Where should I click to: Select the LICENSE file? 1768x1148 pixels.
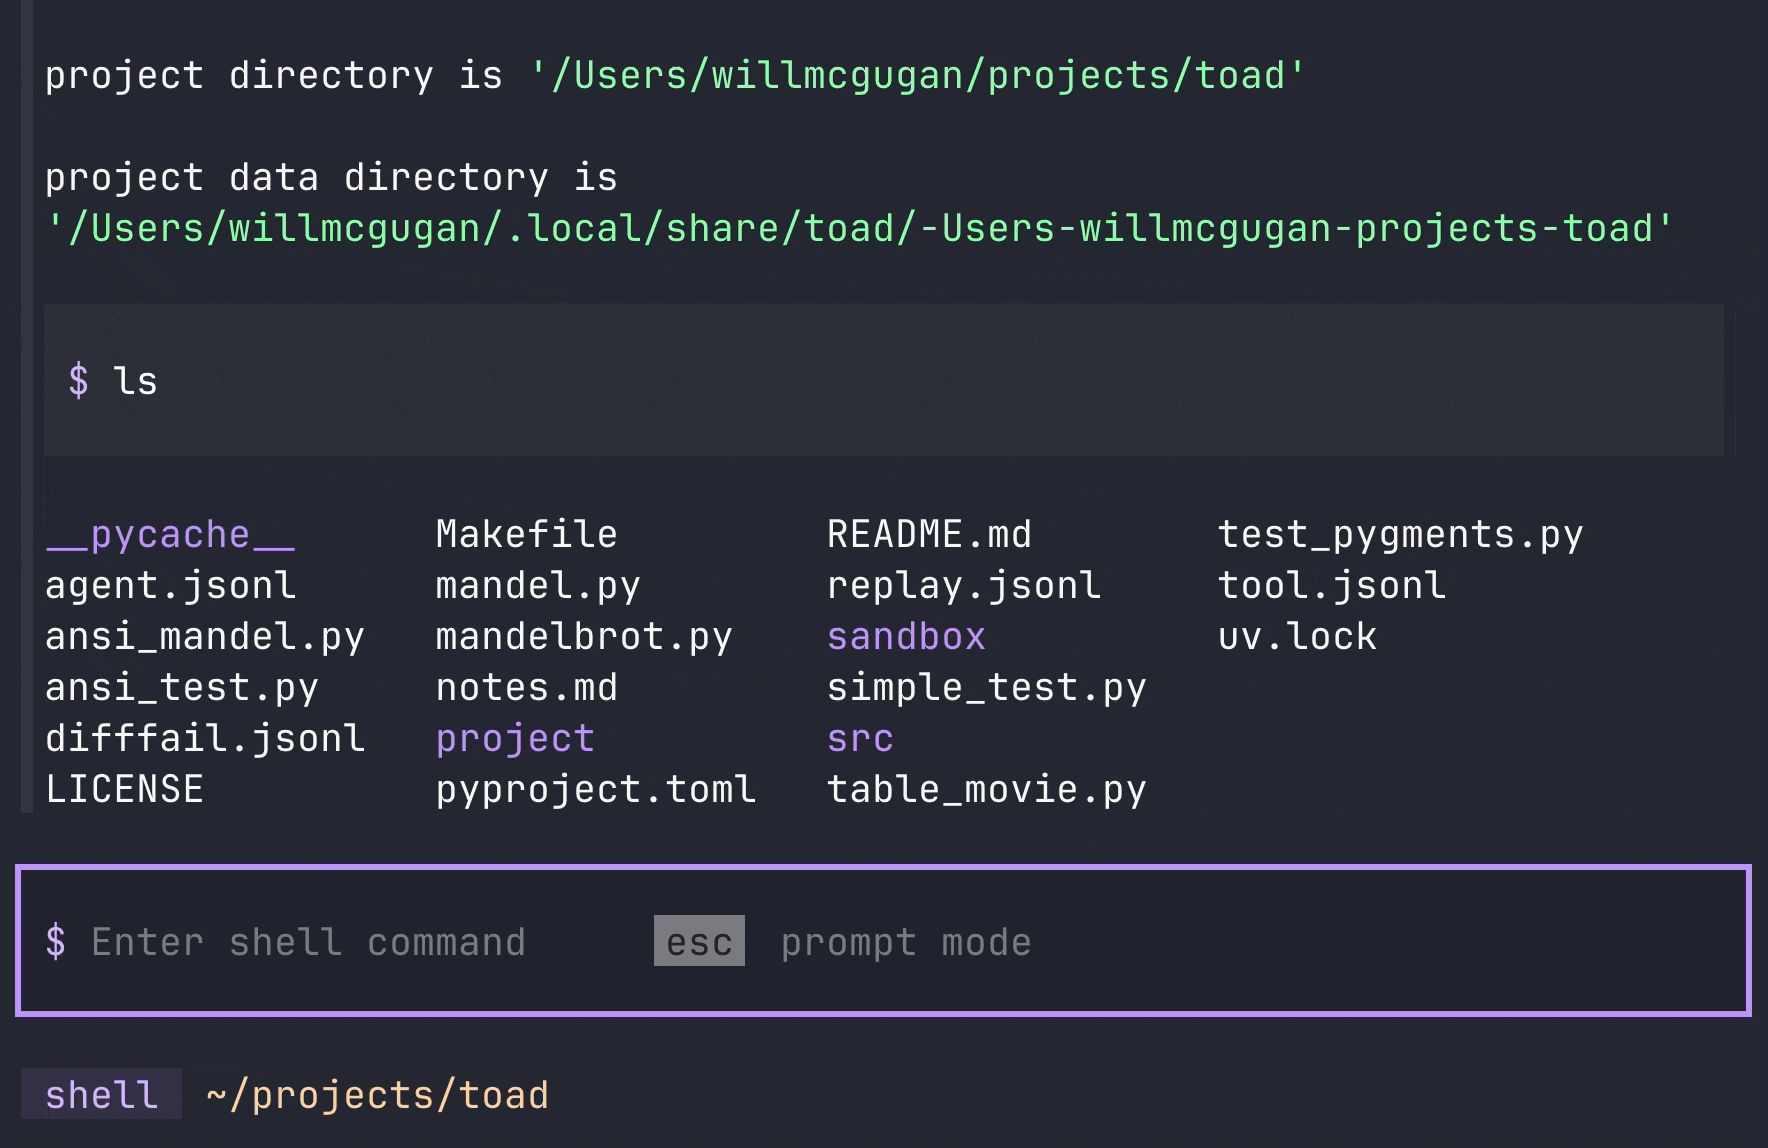click(124, 789)
